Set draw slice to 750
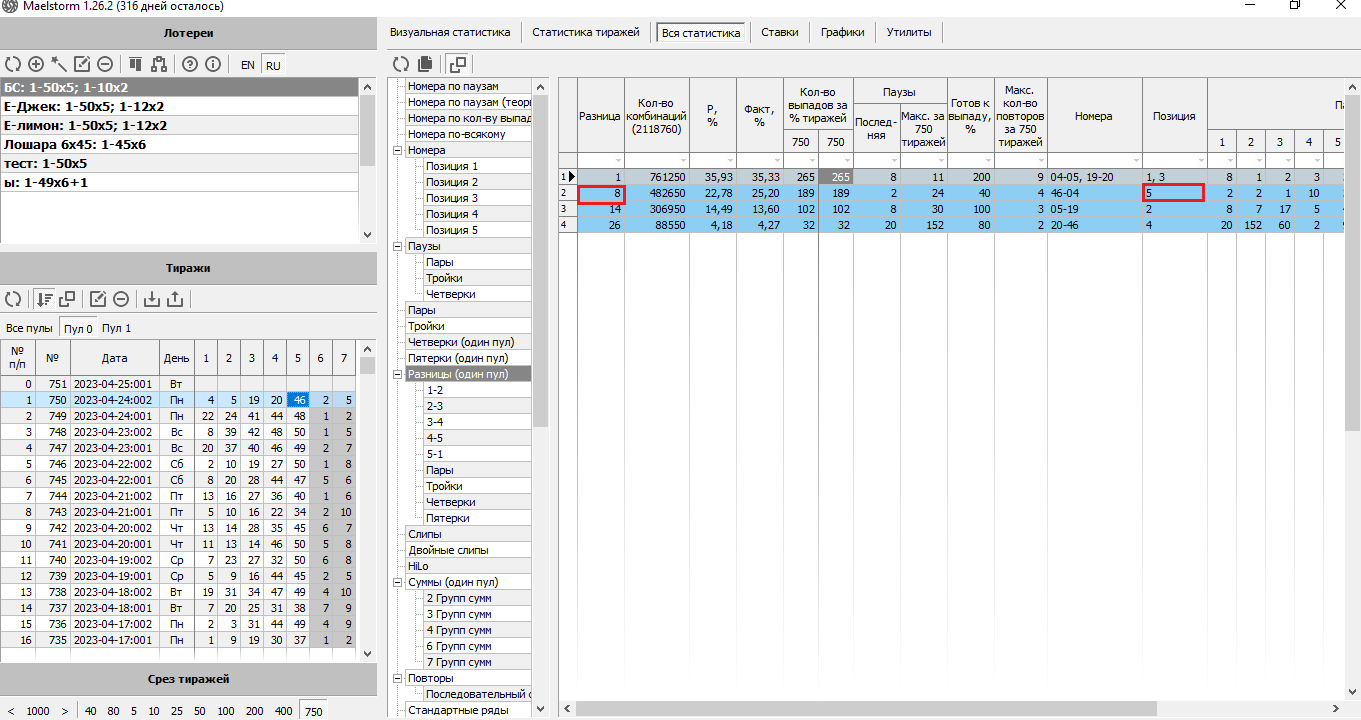The width and height of the screenshot is (1361, 720). pos(314,710)
